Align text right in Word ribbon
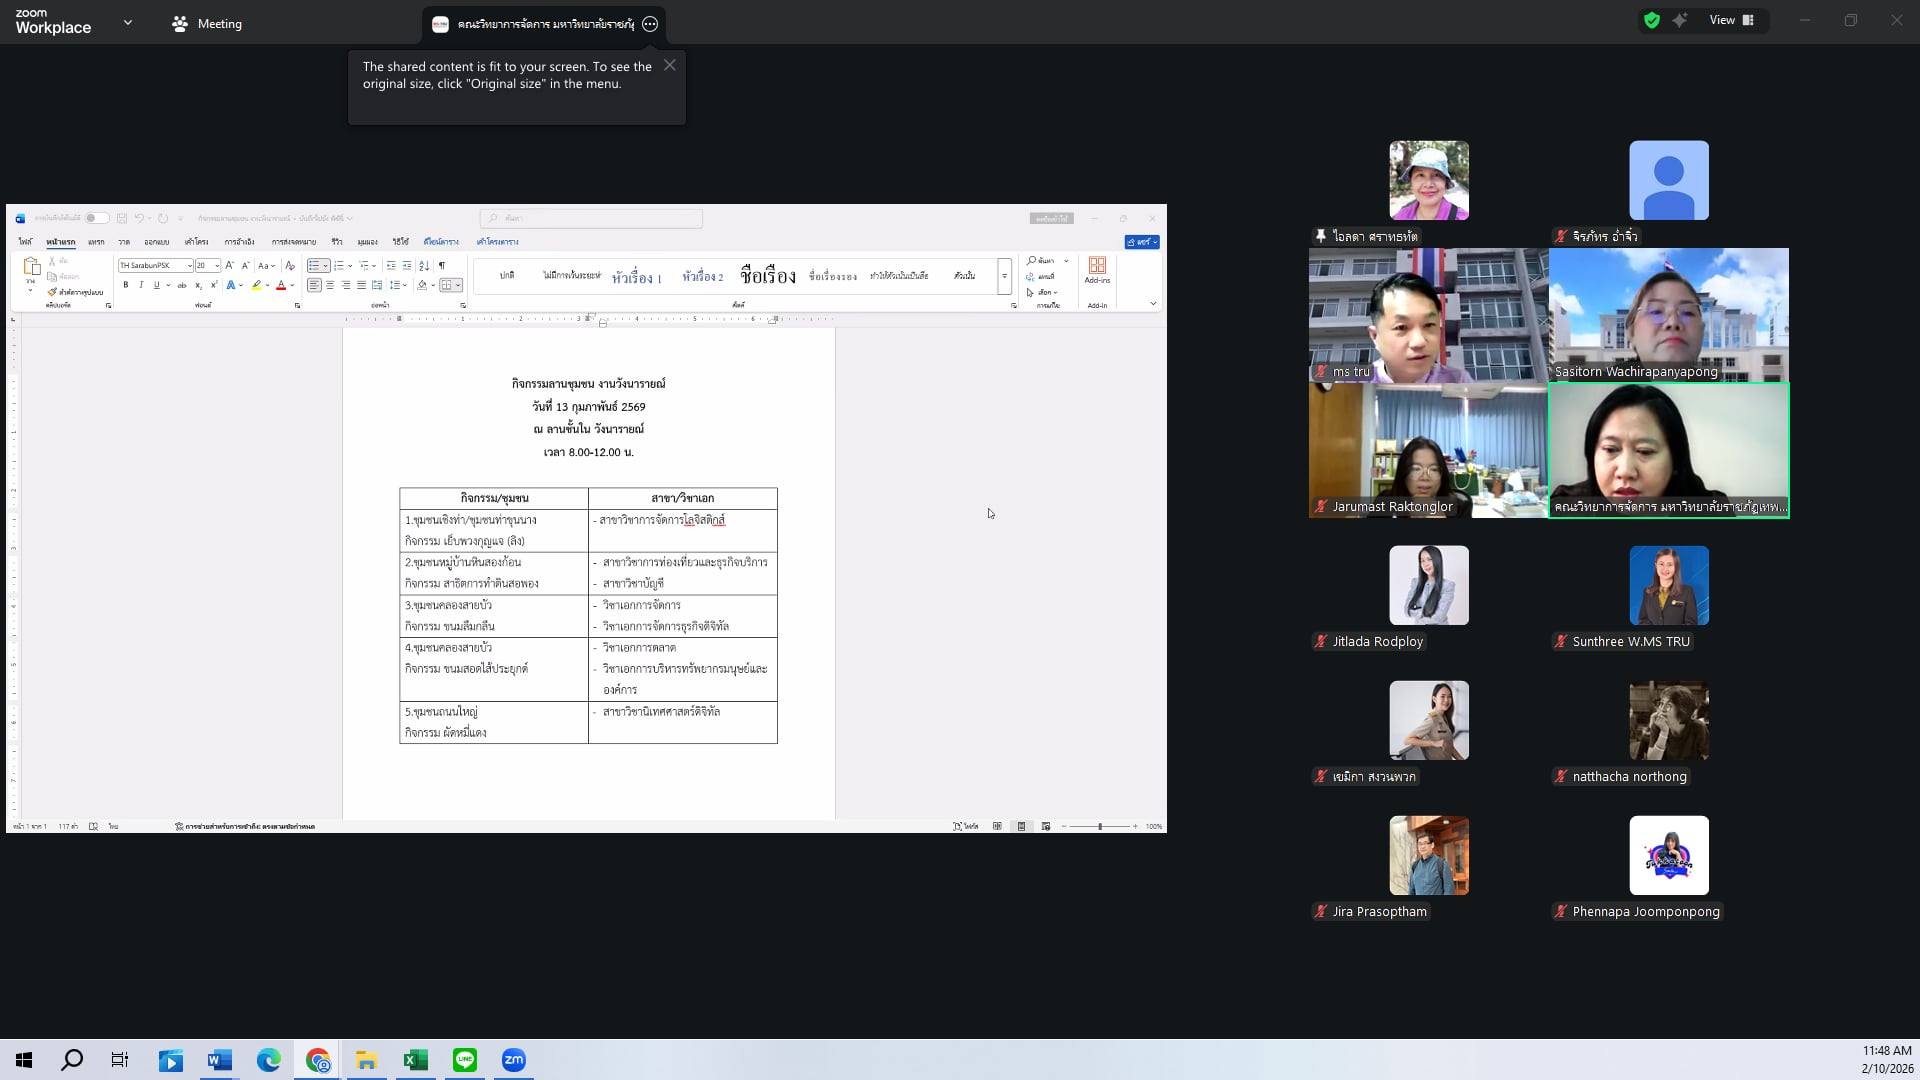 (x=346, y=285)
